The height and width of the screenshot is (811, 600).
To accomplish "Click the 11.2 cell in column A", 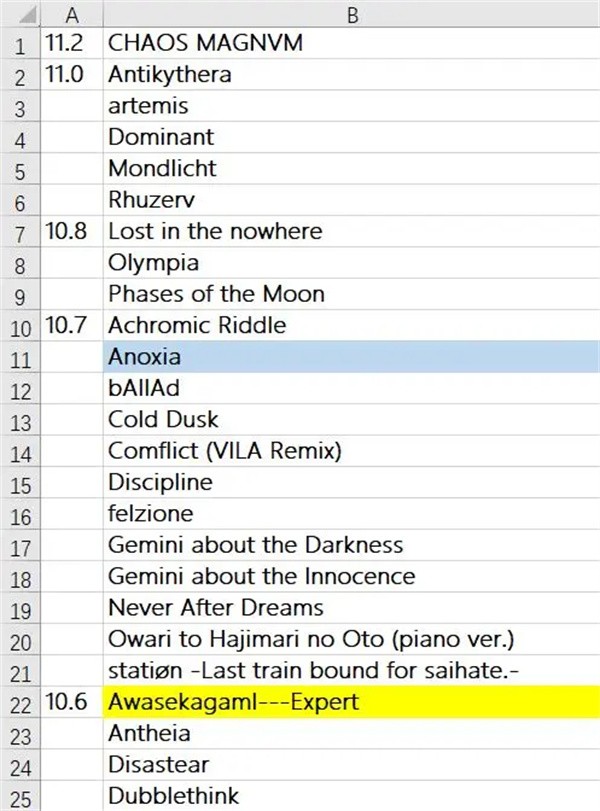I will pyautogui.click(x=72, y=42).
